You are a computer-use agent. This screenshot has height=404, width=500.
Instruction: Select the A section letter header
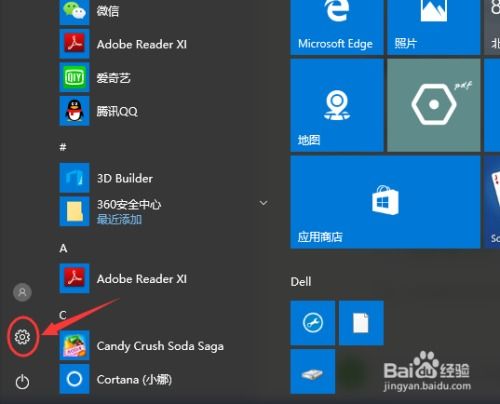63,248
